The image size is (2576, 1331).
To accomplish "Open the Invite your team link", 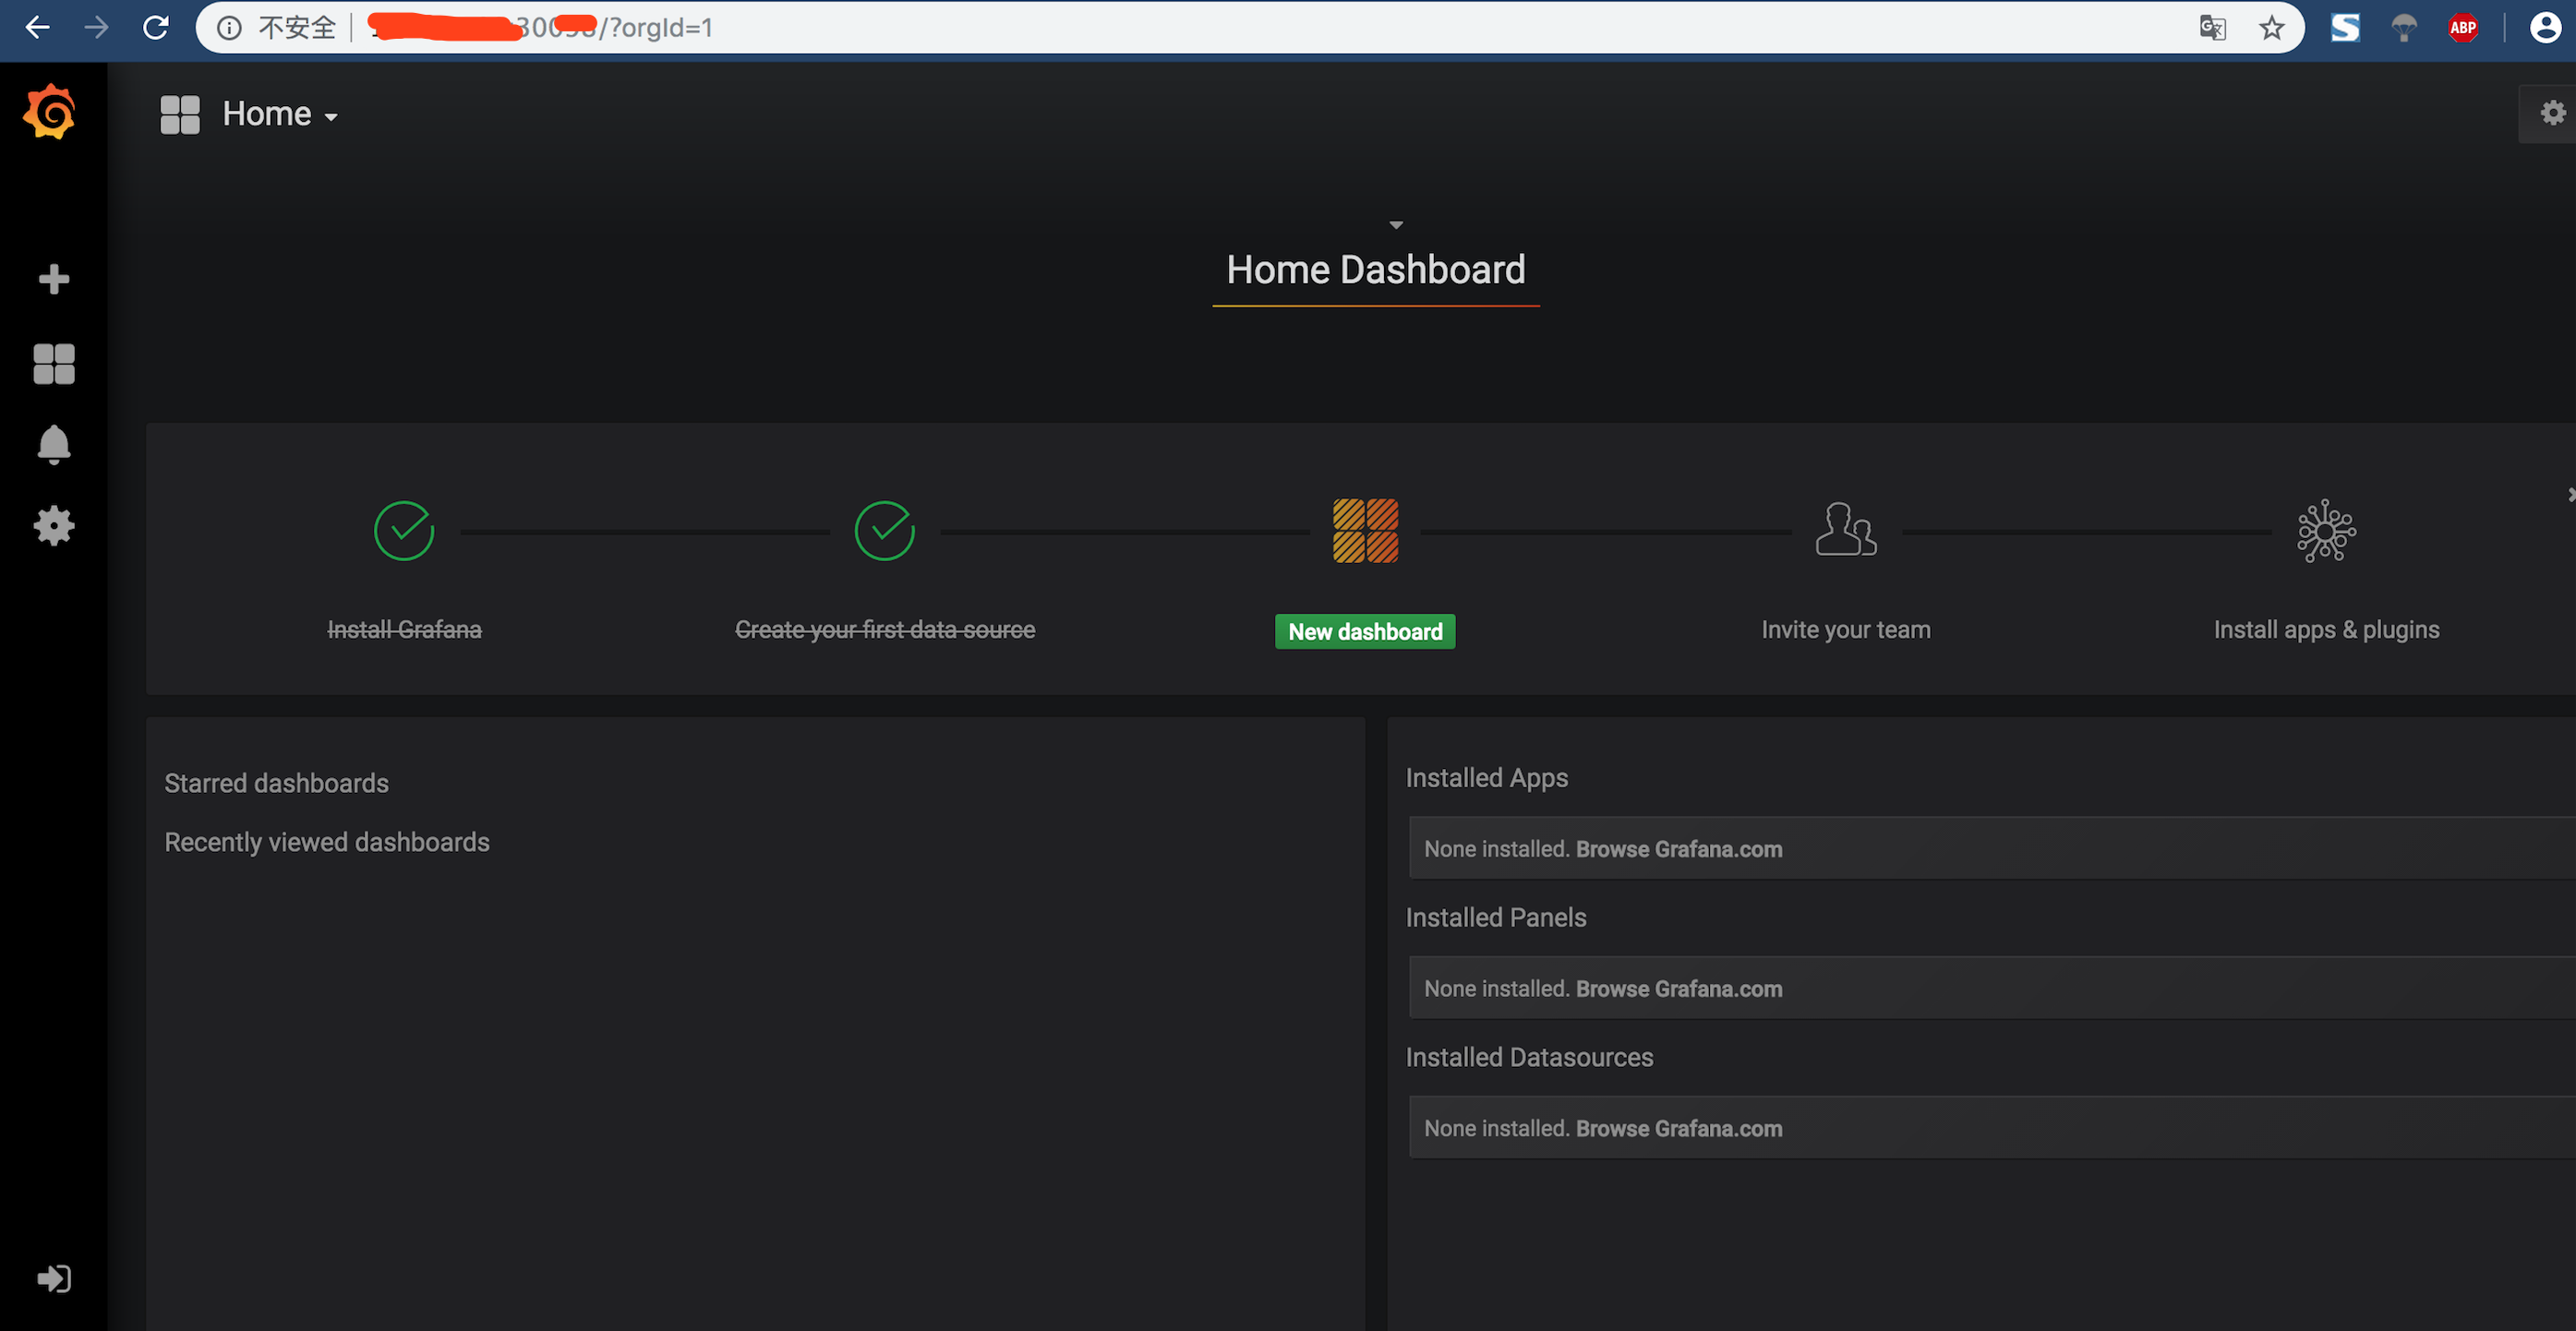I will coord(1846,630).
